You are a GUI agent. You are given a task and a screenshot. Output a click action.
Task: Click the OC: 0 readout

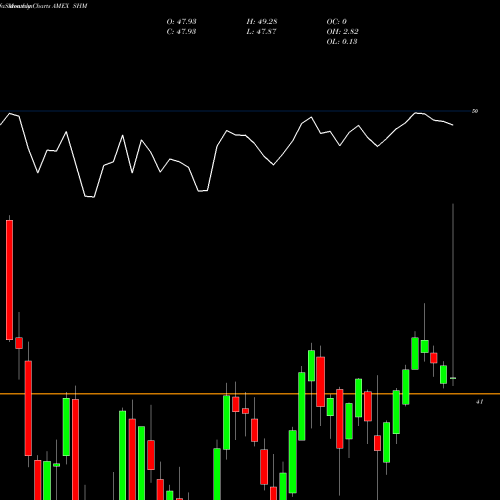click(x=337, y=22)
